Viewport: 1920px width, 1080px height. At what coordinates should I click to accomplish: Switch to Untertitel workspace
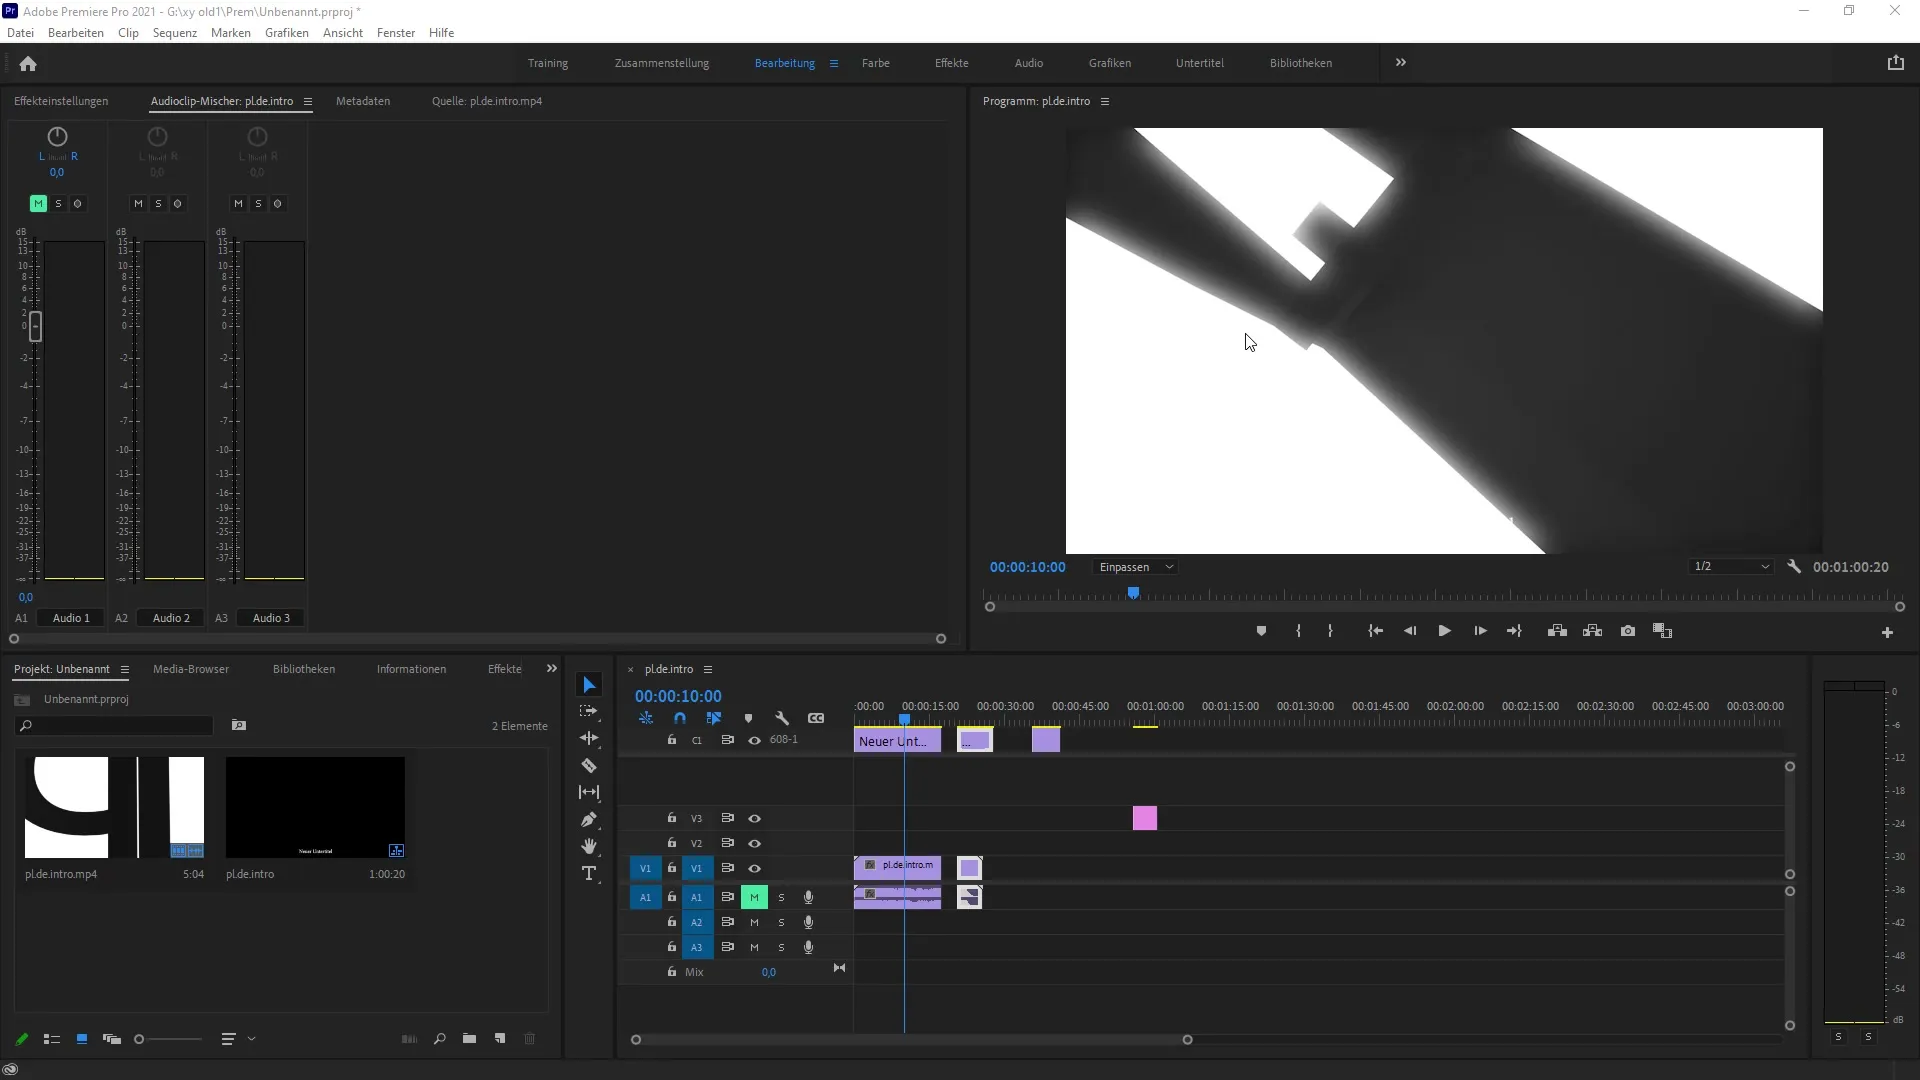click(x=1200, y=63)
